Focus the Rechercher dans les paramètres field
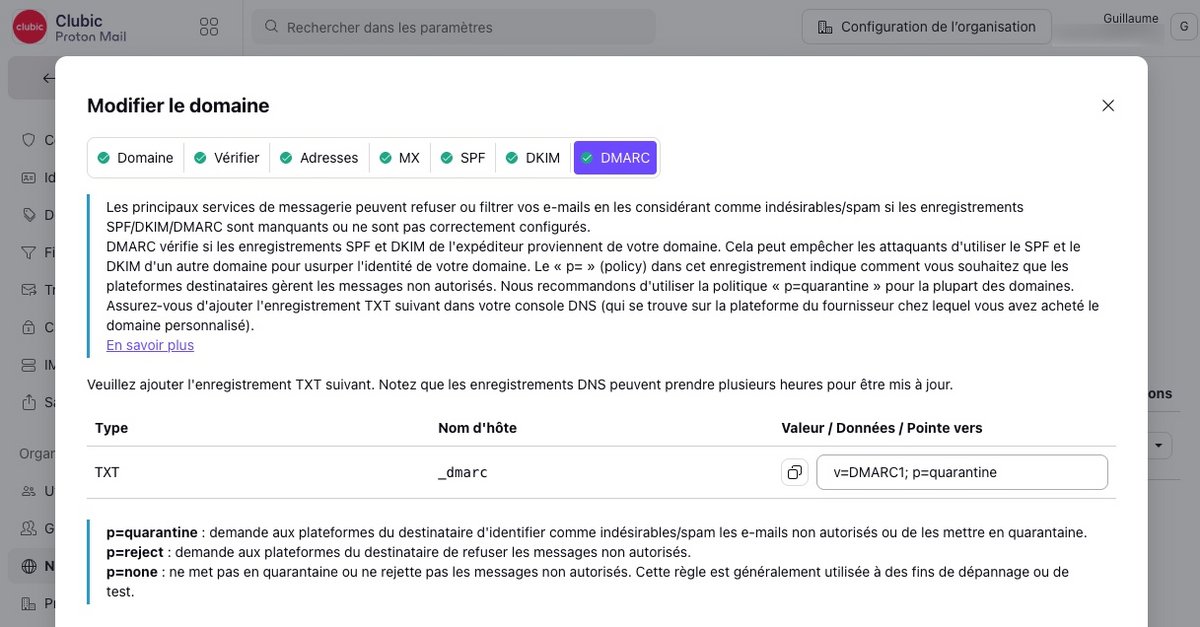 pyautogui.click(x=453, y=27)
